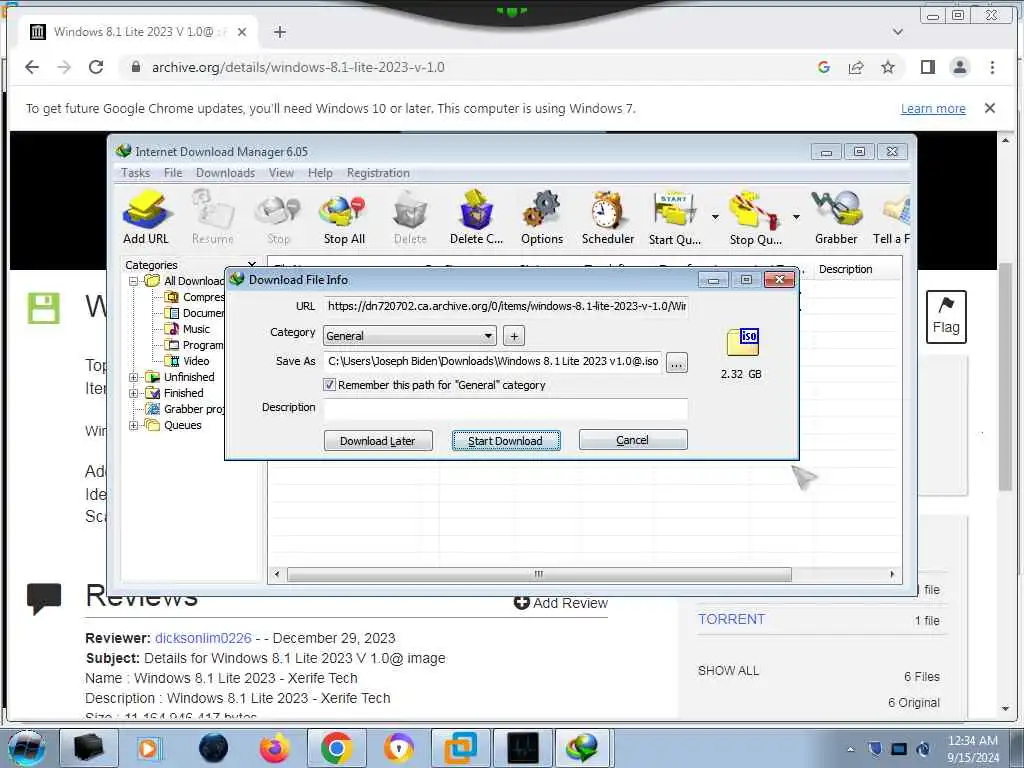Screen dimensions: 1024x768
Task: Click the plus button next to Category
Action: pos(514,336)
